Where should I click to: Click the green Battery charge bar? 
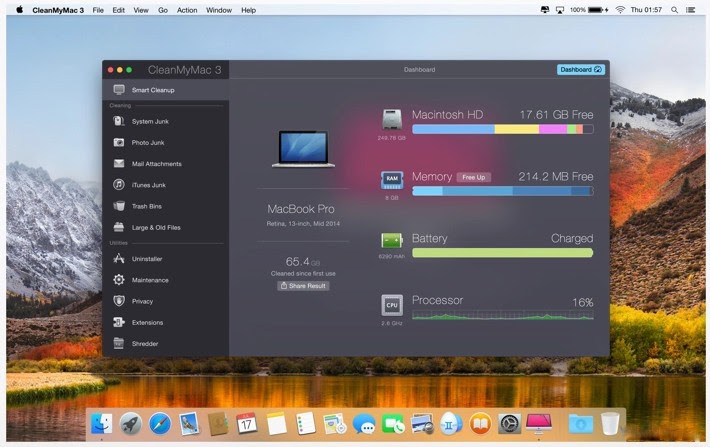(503, 253)
